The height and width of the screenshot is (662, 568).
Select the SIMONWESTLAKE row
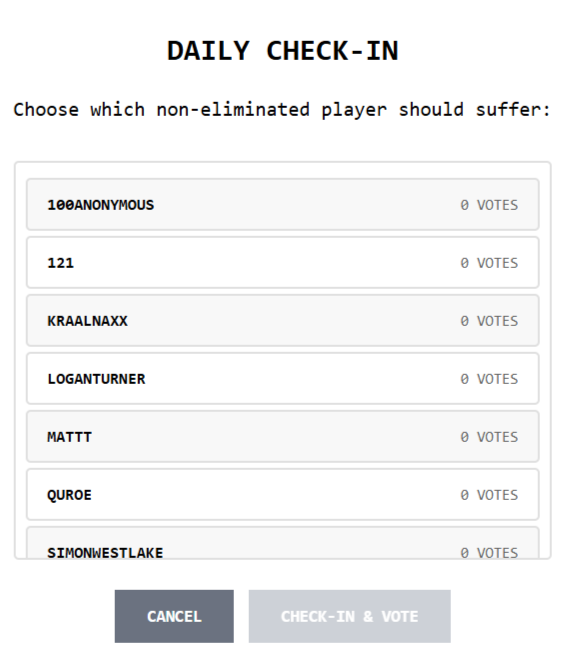[x=283, y=543]
